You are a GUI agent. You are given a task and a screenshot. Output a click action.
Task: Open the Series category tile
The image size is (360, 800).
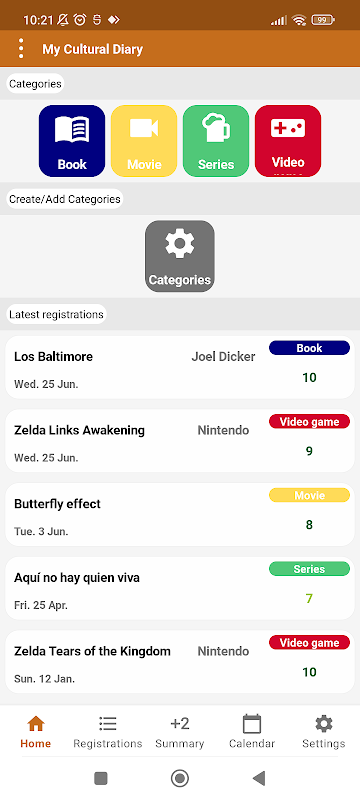click(x=216, y=141)
